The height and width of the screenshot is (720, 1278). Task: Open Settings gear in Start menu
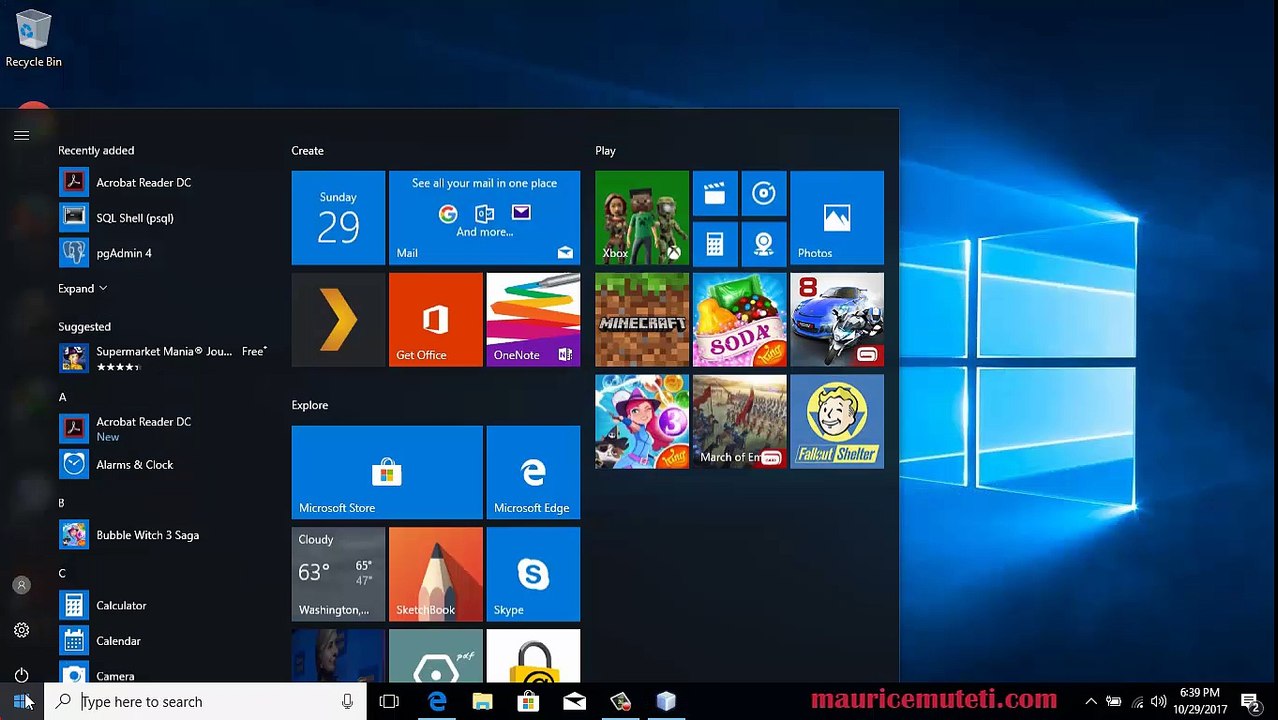click(21, 630)
